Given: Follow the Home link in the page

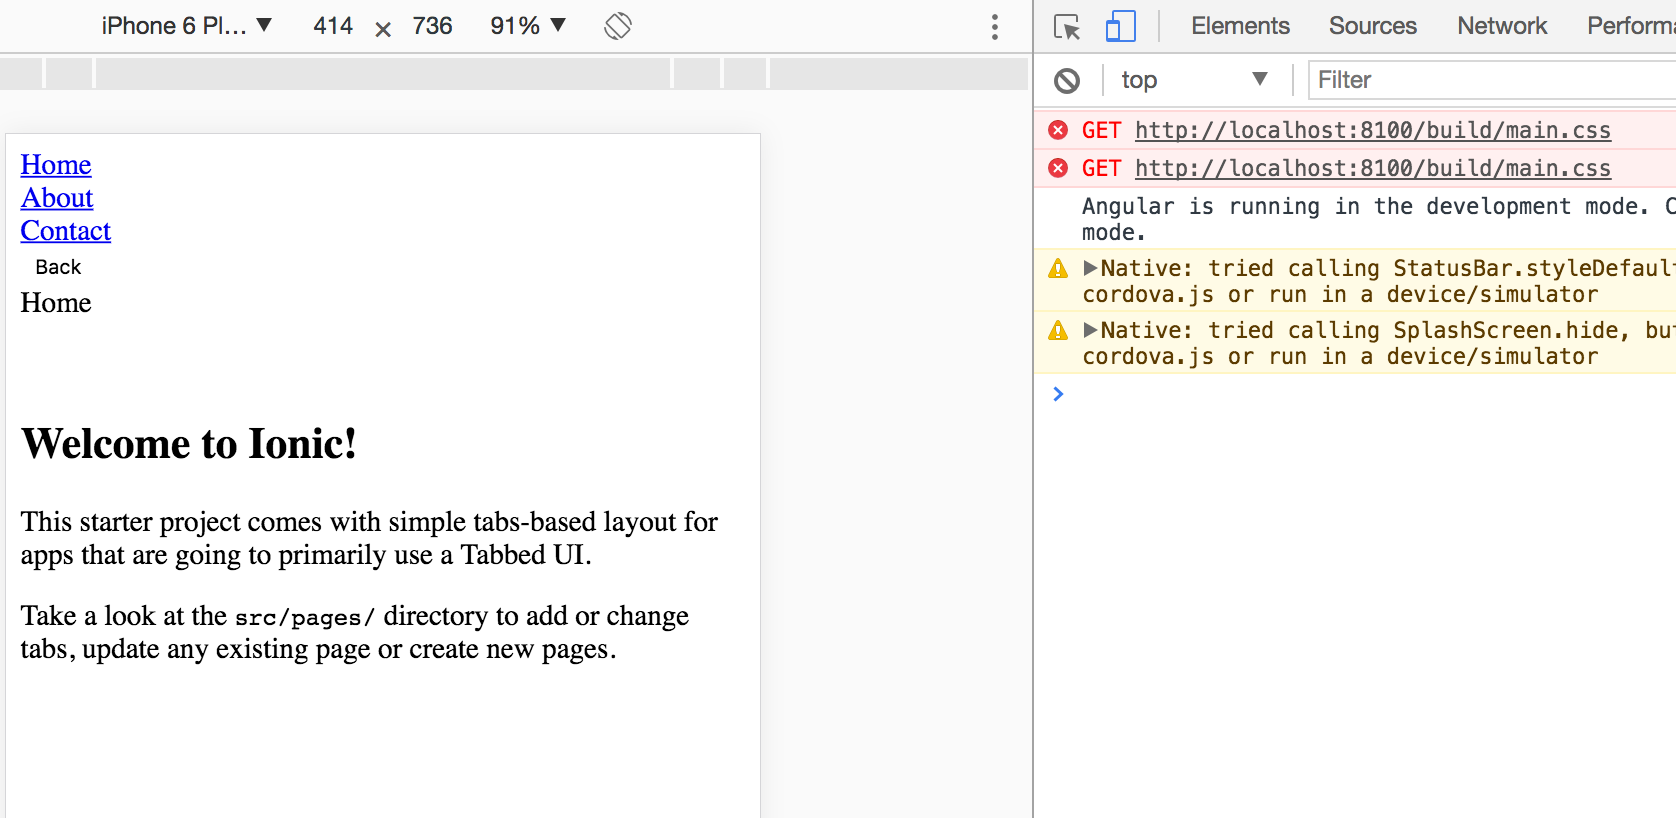Looking at the screenshot, I should [56, 165].
